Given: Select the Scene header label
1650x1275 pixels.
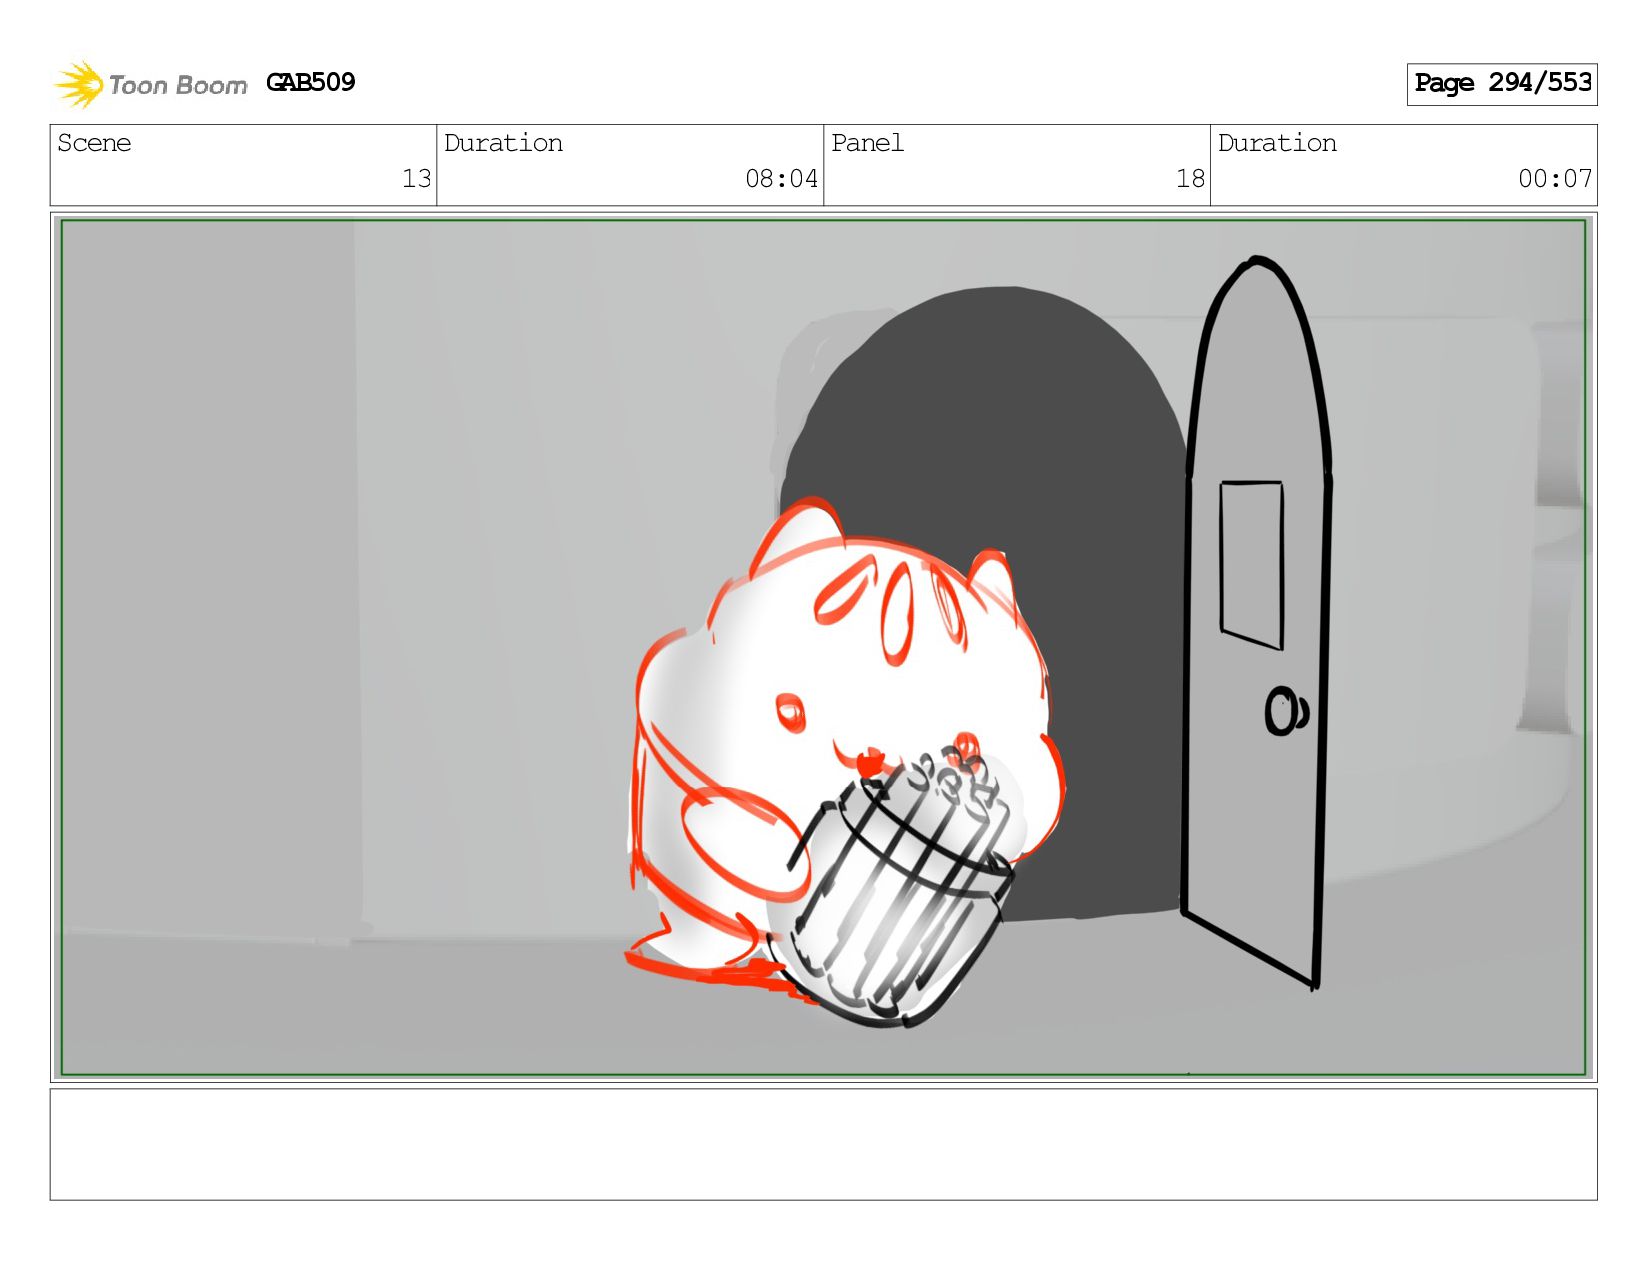Looking at the screenshot, I should 94,143.
